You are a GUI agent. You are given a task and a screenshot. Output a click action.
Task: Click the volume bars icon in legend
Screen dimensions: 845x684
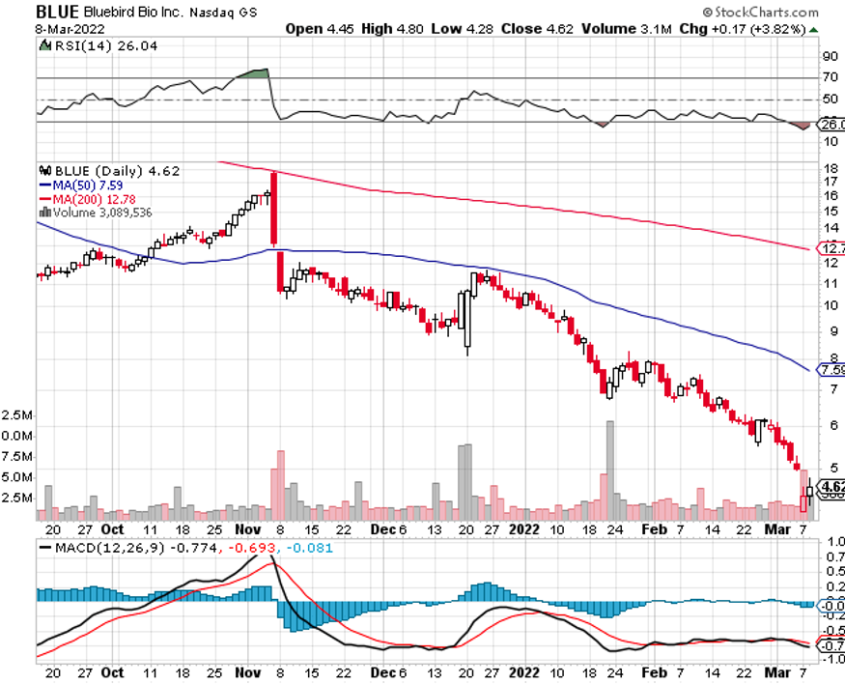coord(44,212)
